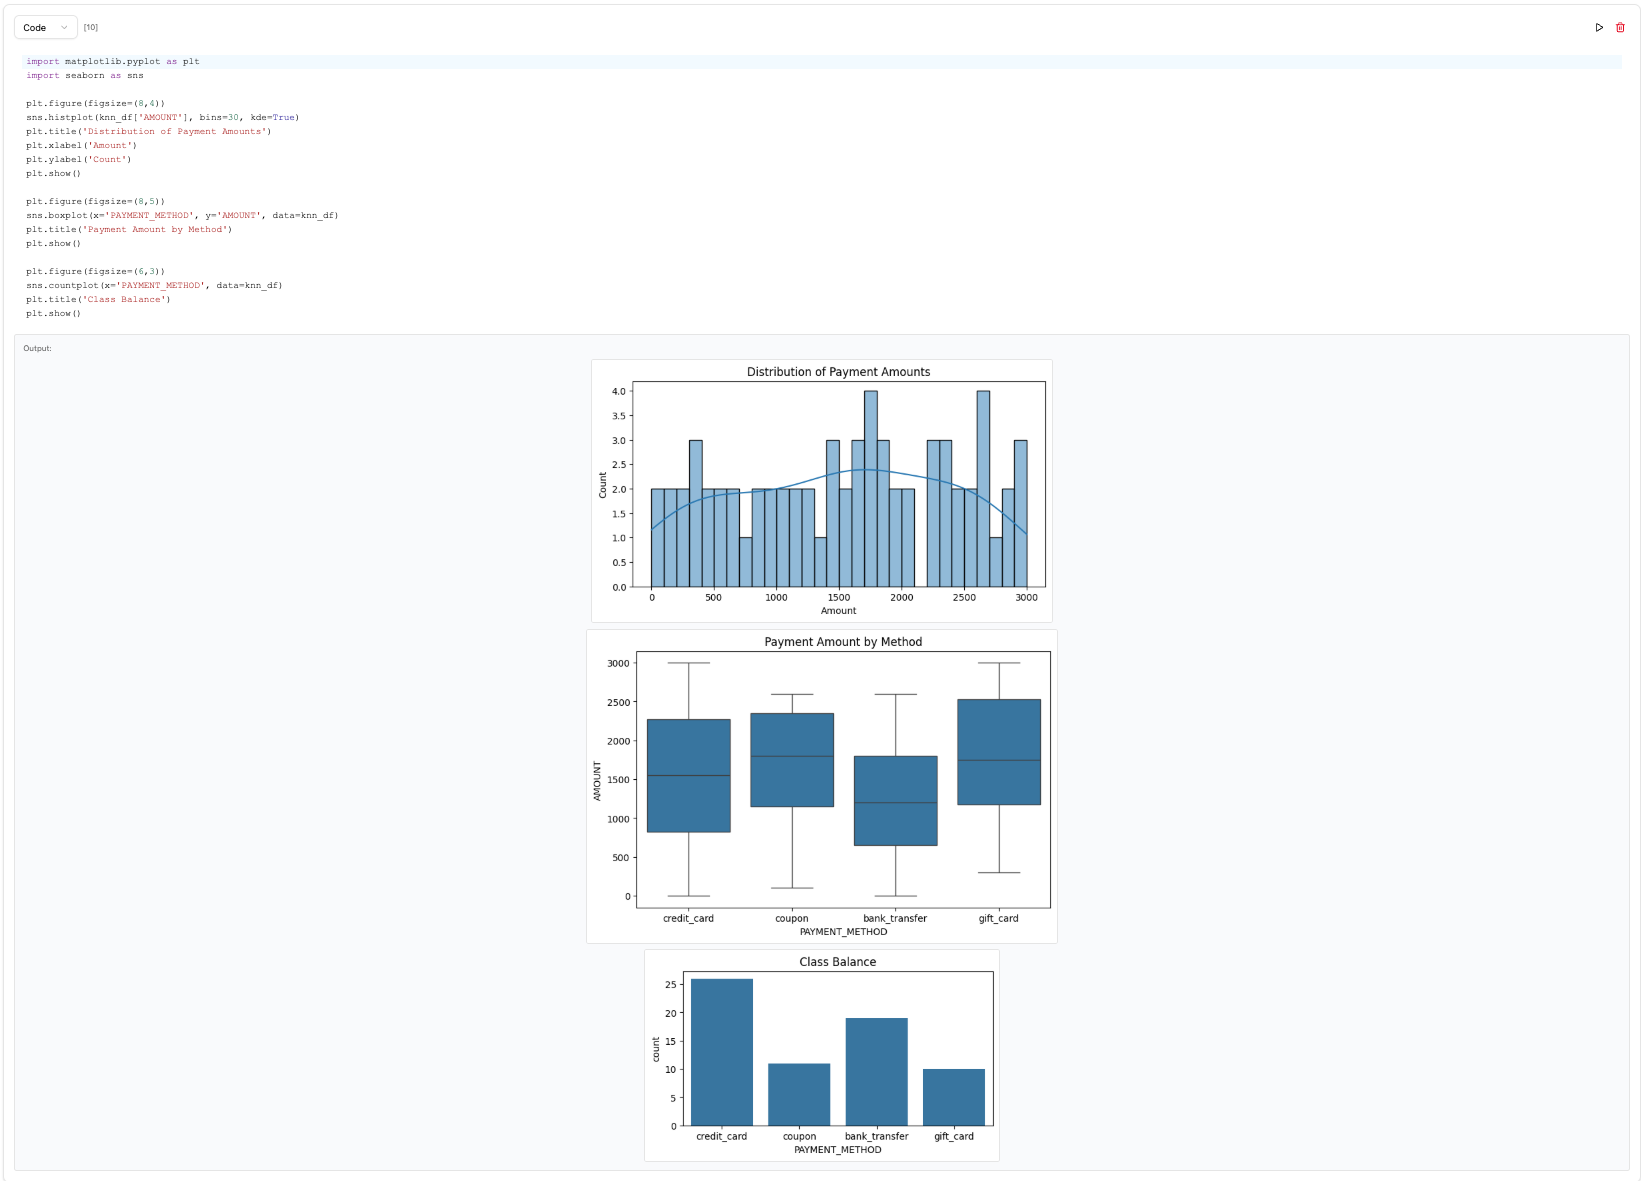Viewport: 1641px width, 1181px height.
Task: Click the sns.boxplot code line
Action: (x=182, y=216)
